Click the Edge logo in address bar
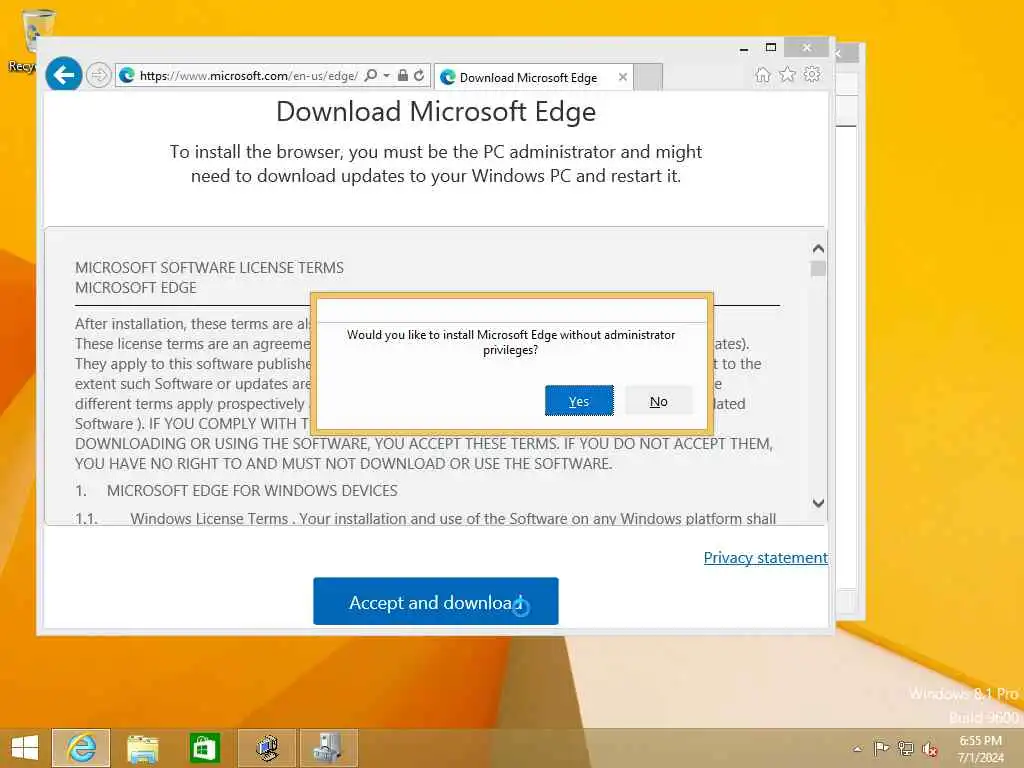This screenshot has width=1024, height=768. coord(127,76)
